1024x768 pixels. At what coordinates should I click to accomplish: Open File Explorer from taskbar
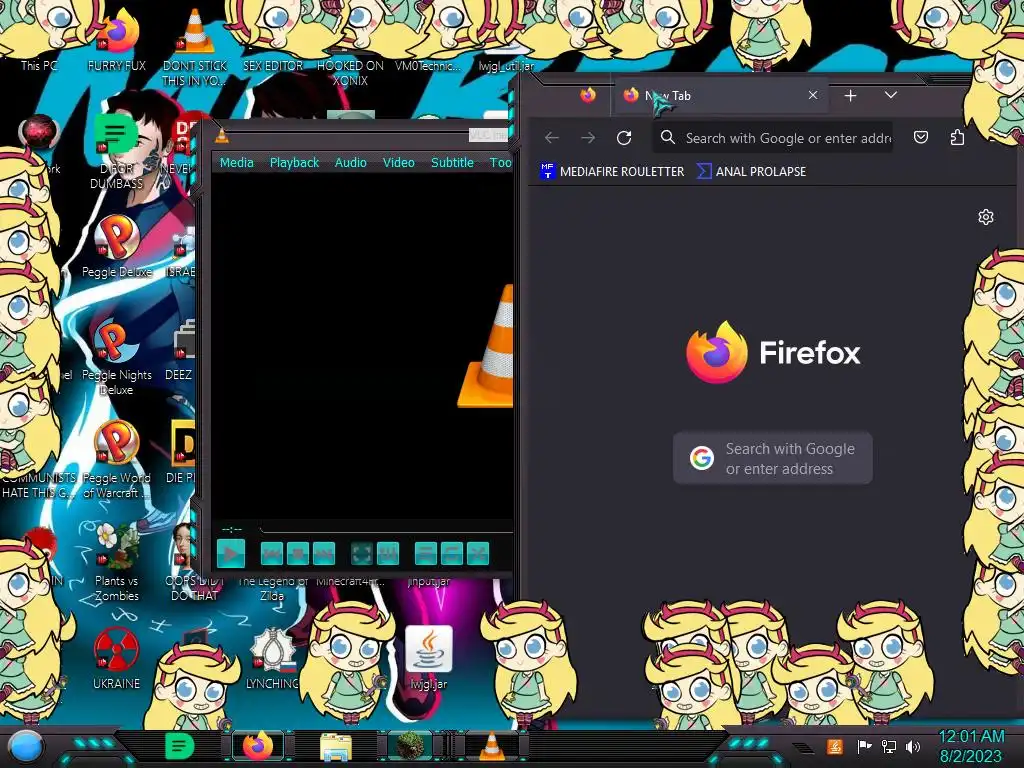[336, 747]
